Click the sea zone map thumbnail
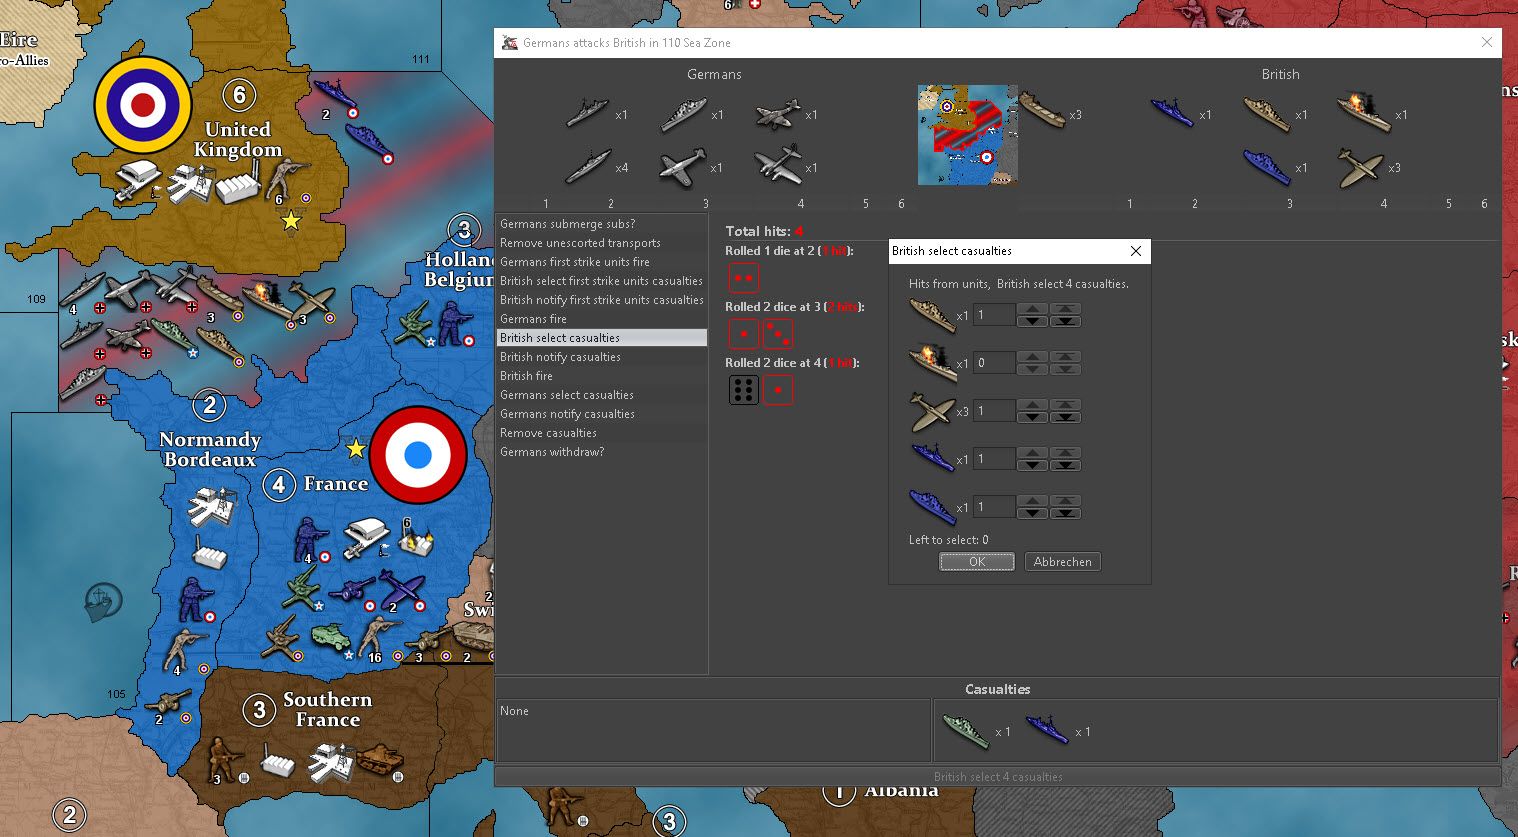The image size is (1518, 837). point(968,135)
